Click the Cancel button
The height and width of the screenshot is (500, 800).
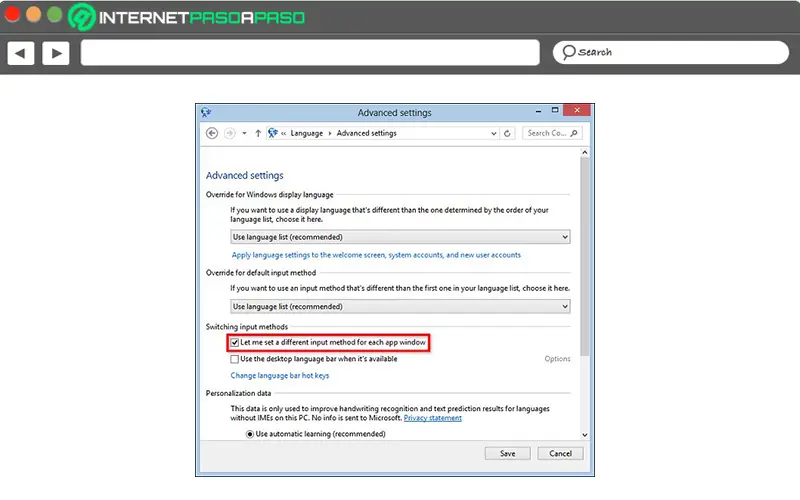[560, 454]
